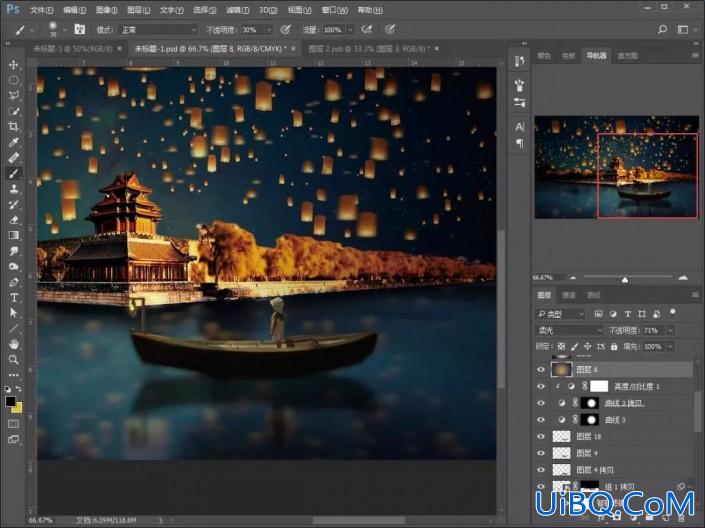Viewport: 705px width, 528px height.
Task: Select the Dodge tool
Action: 13,266
